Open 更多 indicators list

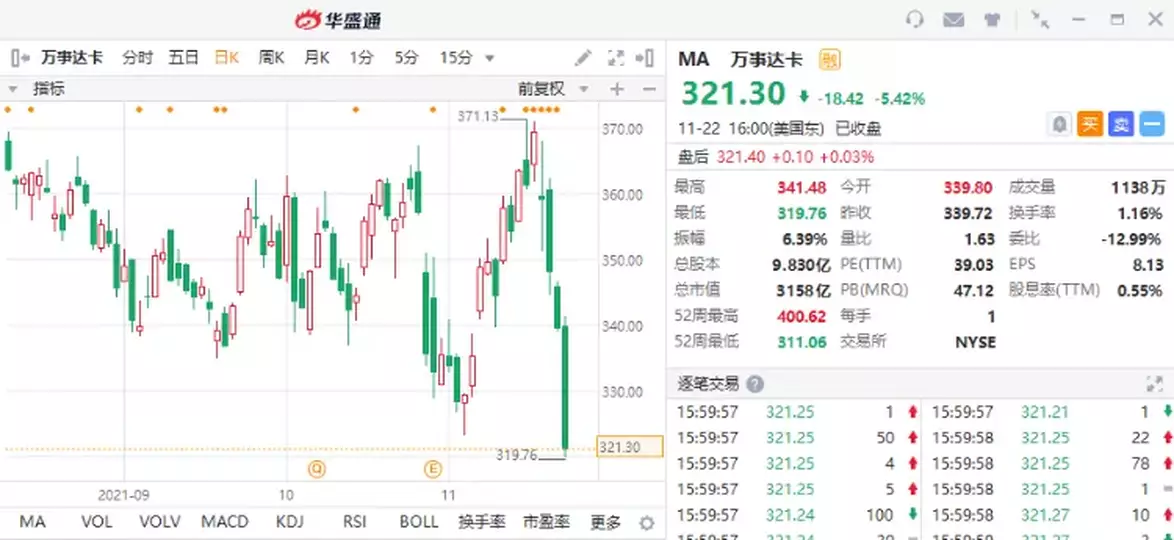[605, 521]
